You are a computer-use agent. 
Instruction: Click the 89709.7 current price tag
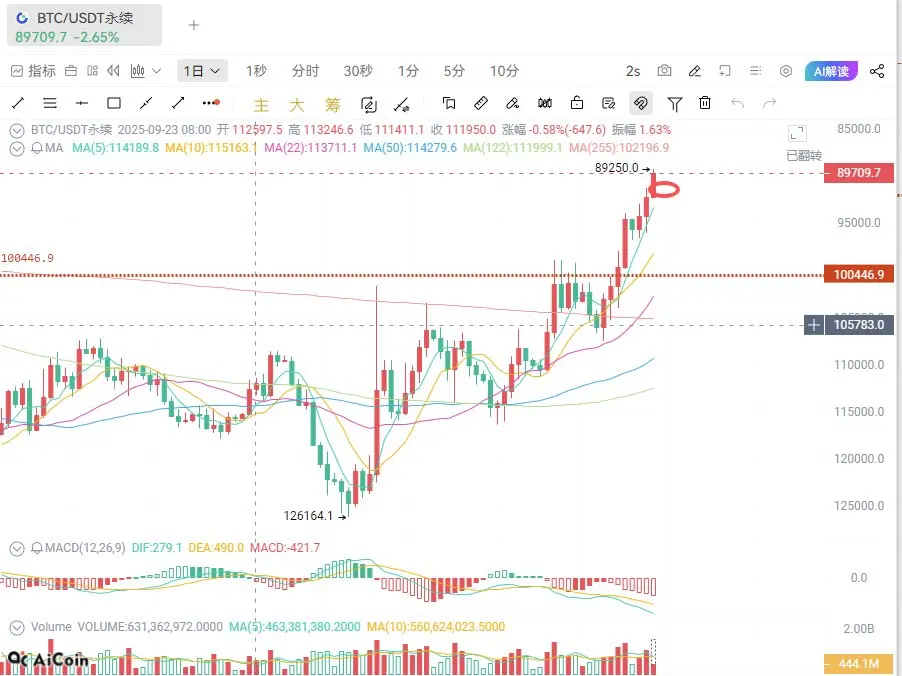(859, 173)
